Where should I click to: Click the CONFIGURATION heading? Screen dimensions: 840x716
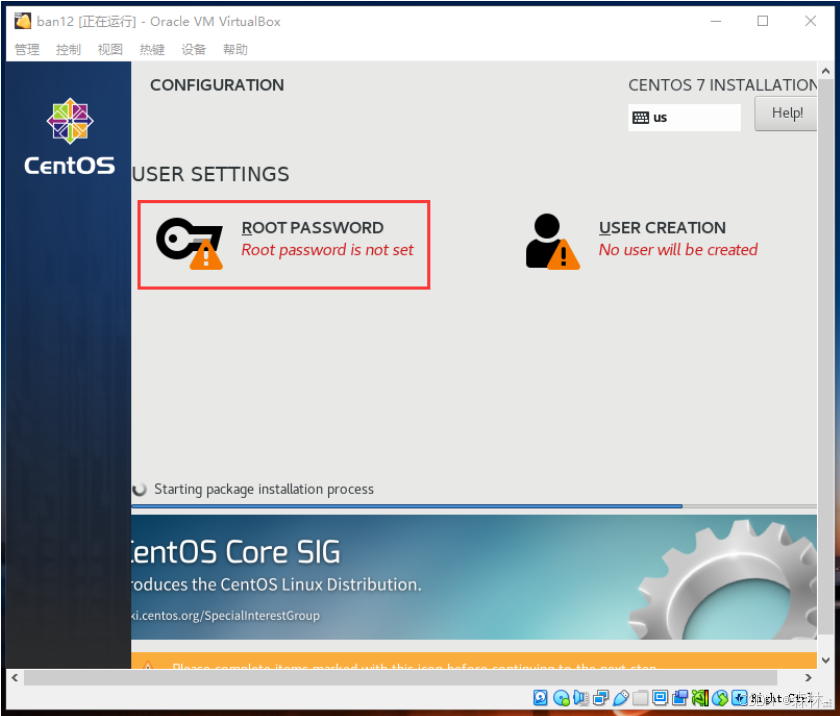(217, 85)
